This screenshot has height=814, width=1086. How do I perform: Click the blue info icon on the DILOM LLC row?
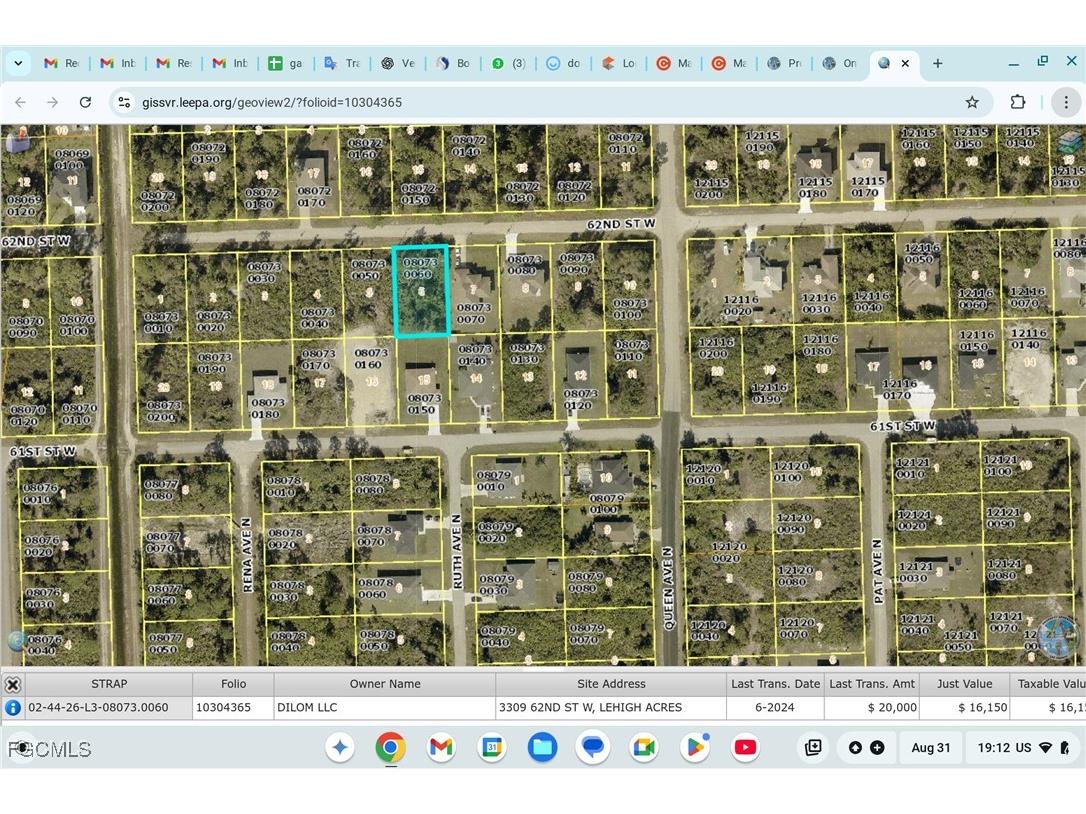[x=13, y=707]
